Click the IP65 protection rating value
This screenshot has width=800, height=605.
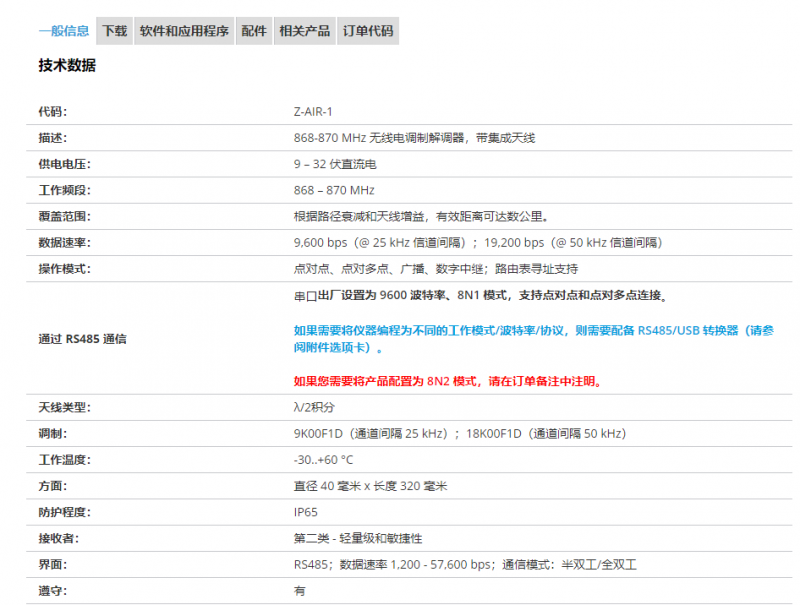pyautogui.click(x=305, y=512)
